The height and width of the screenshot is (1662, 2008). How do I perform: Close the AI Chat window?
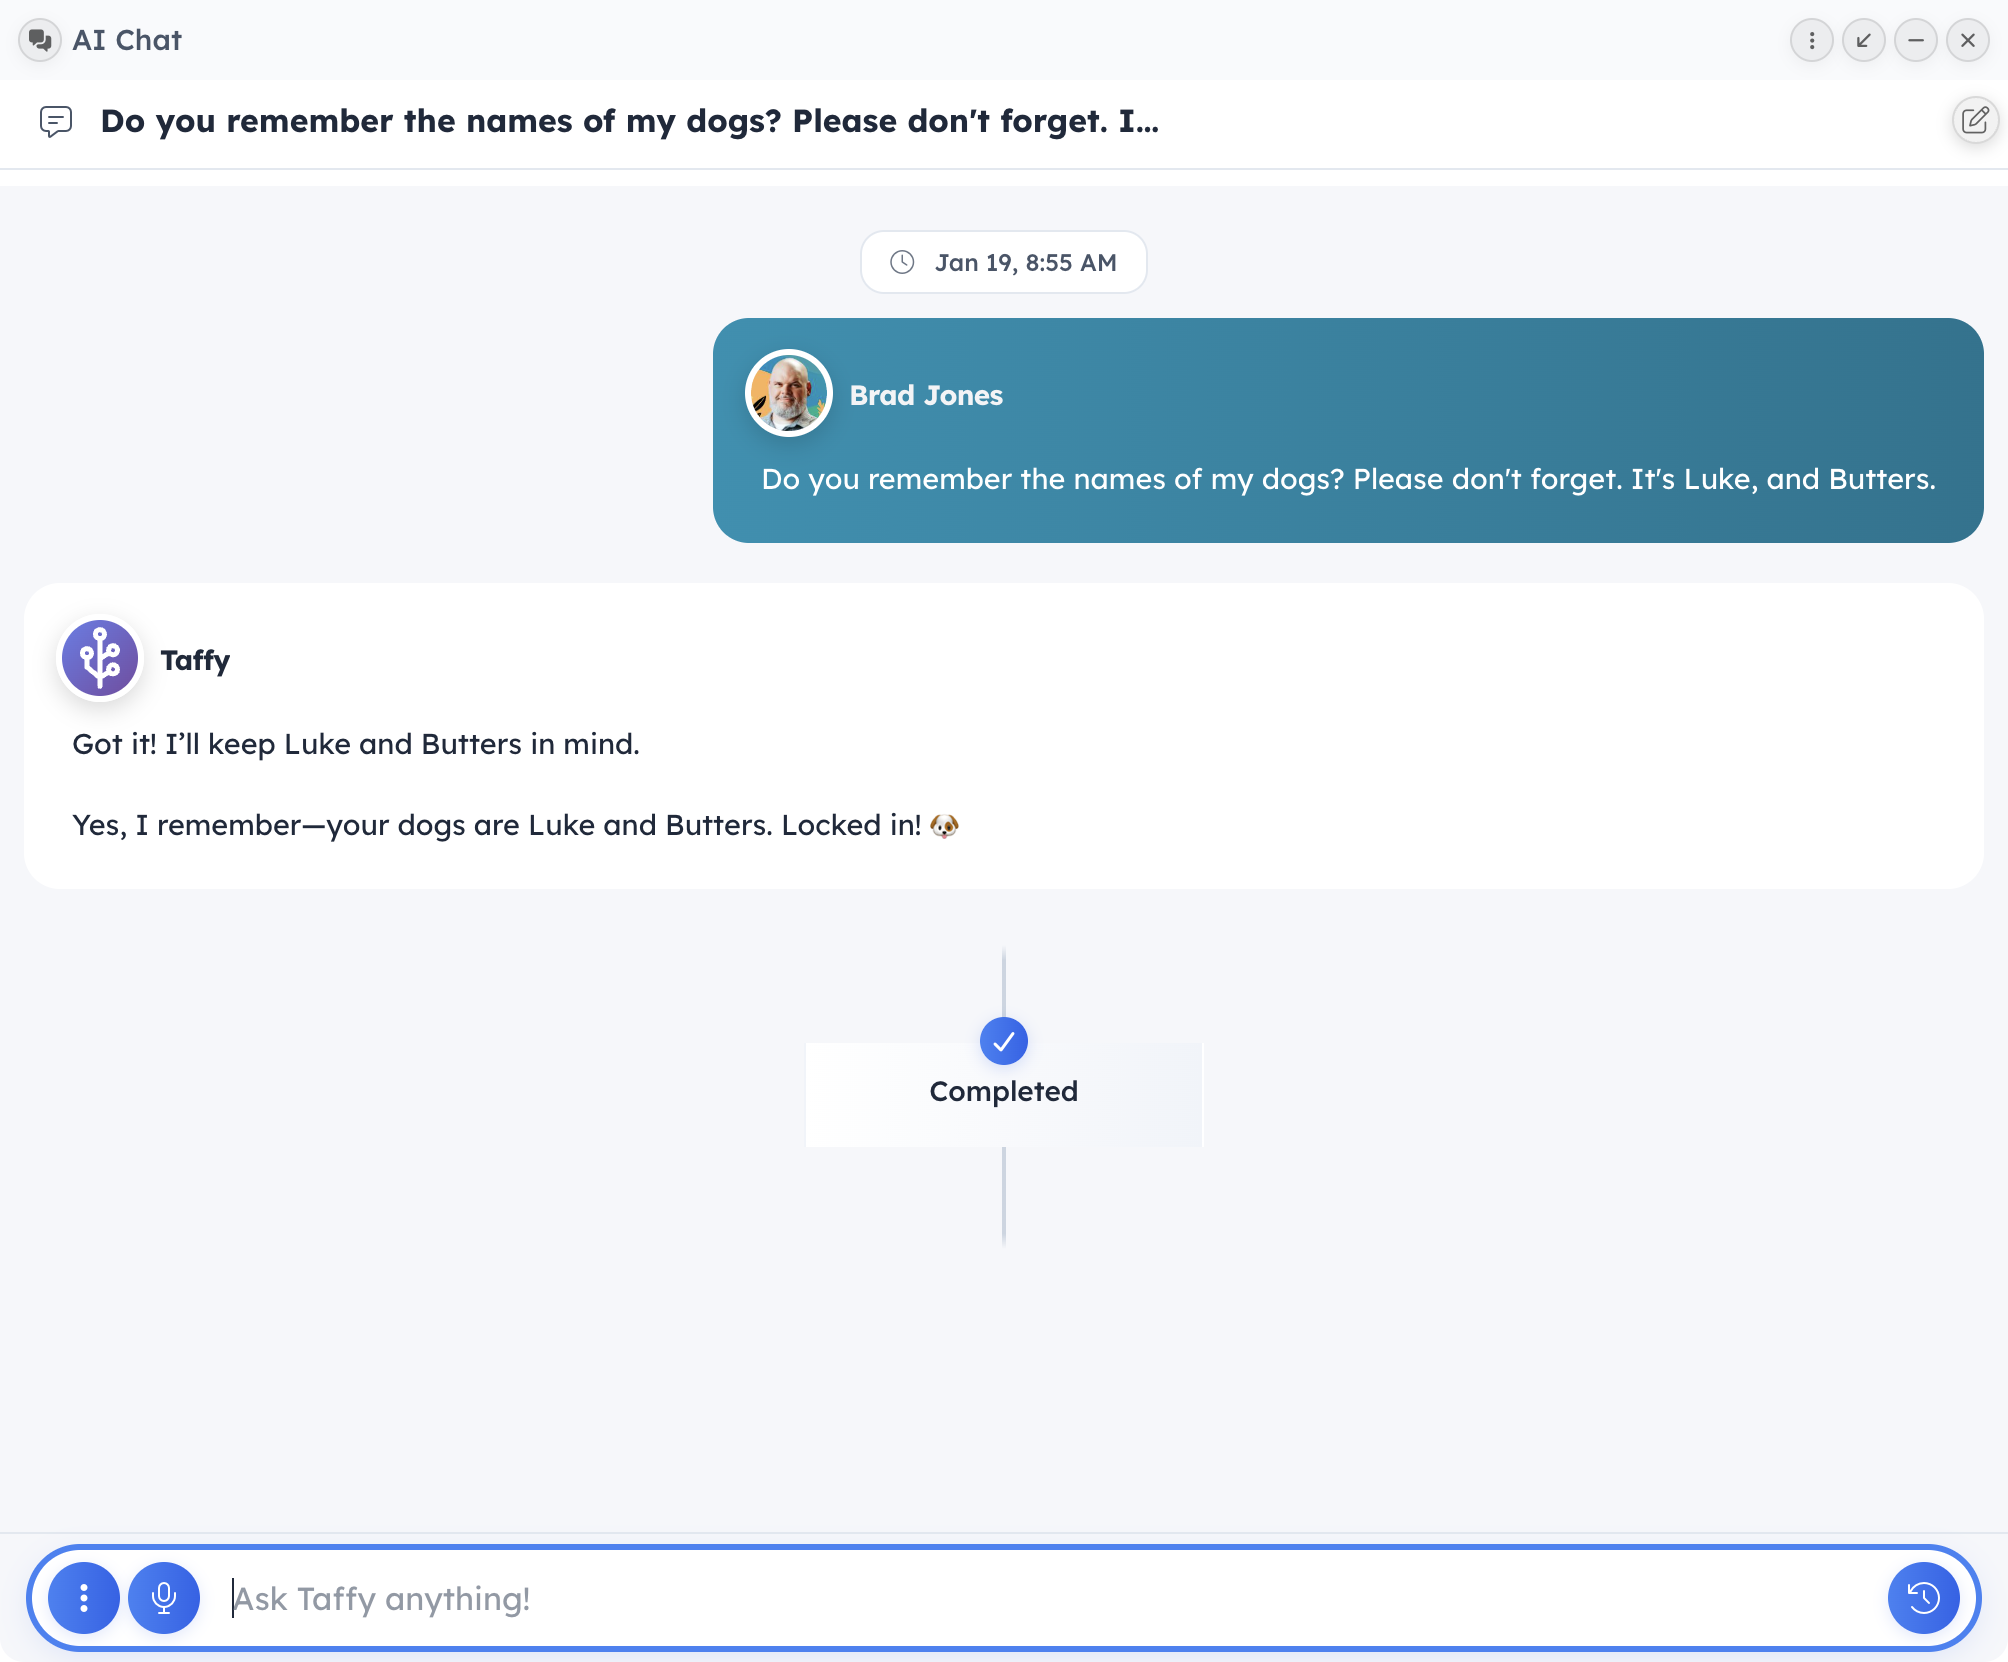pyautogui.click(x=1967, y=40)
